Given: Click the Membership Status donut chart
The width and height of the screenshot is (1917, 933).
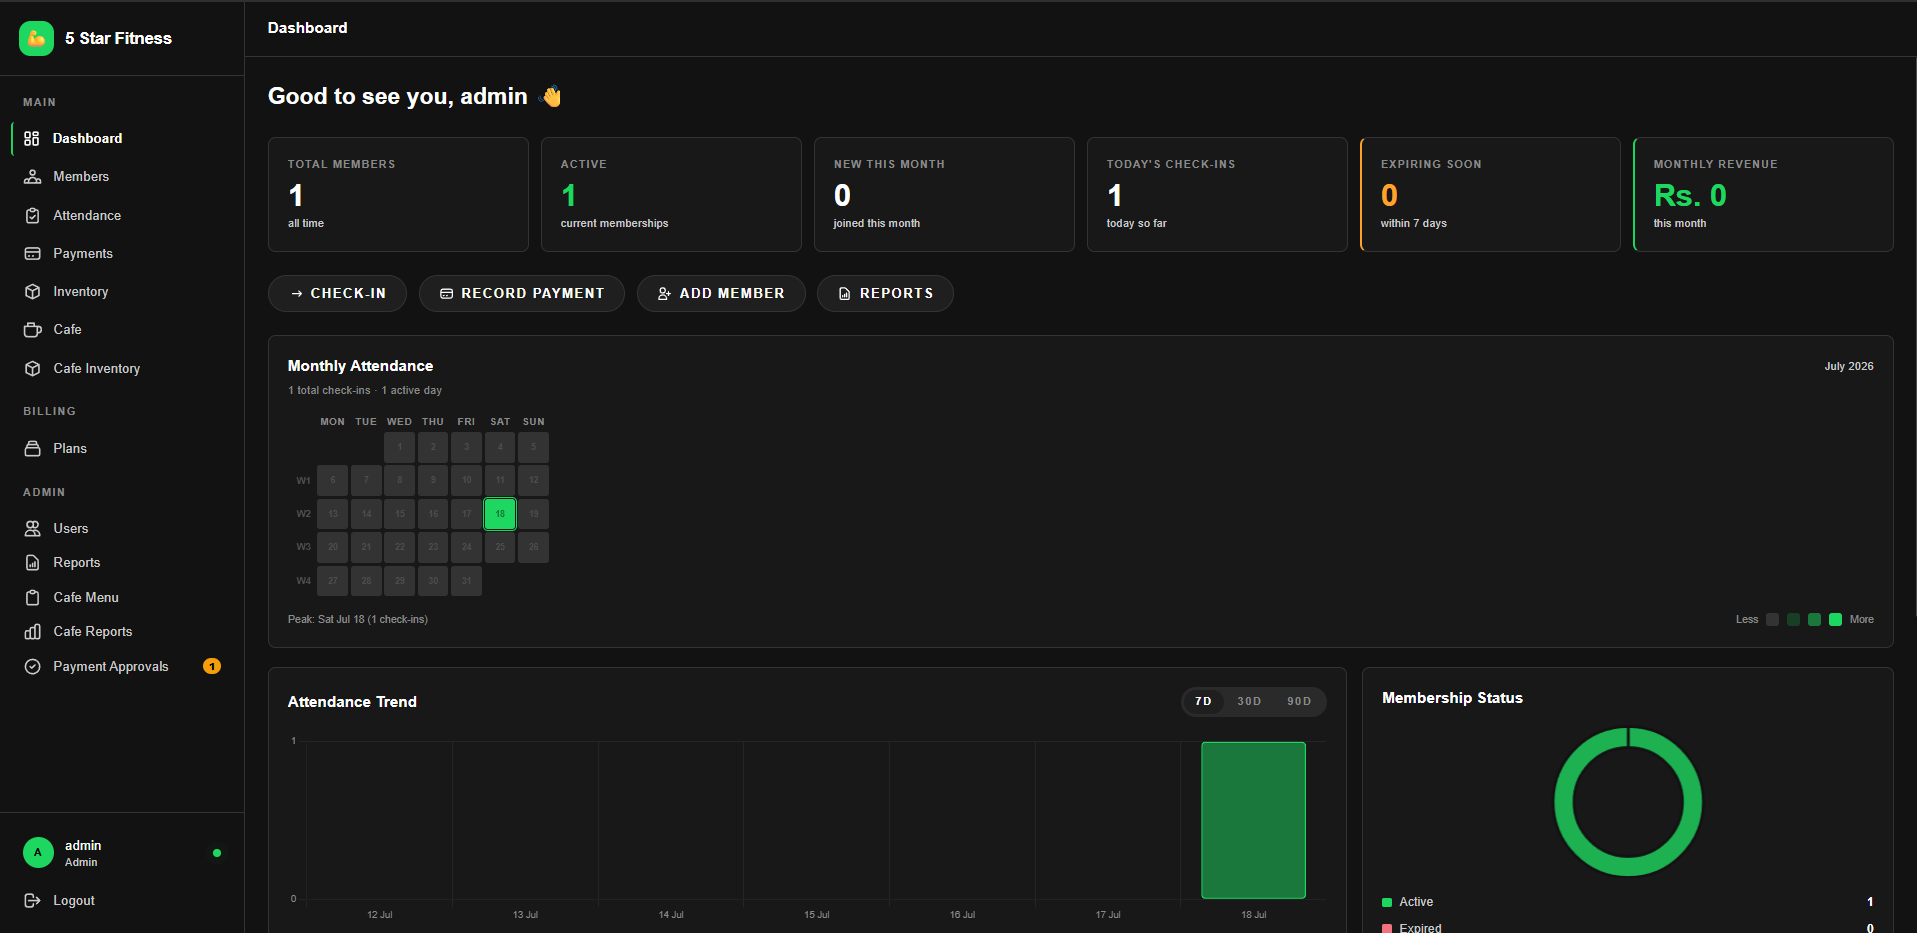Looking at the screenshot, I should click(x=1628, y=802).
